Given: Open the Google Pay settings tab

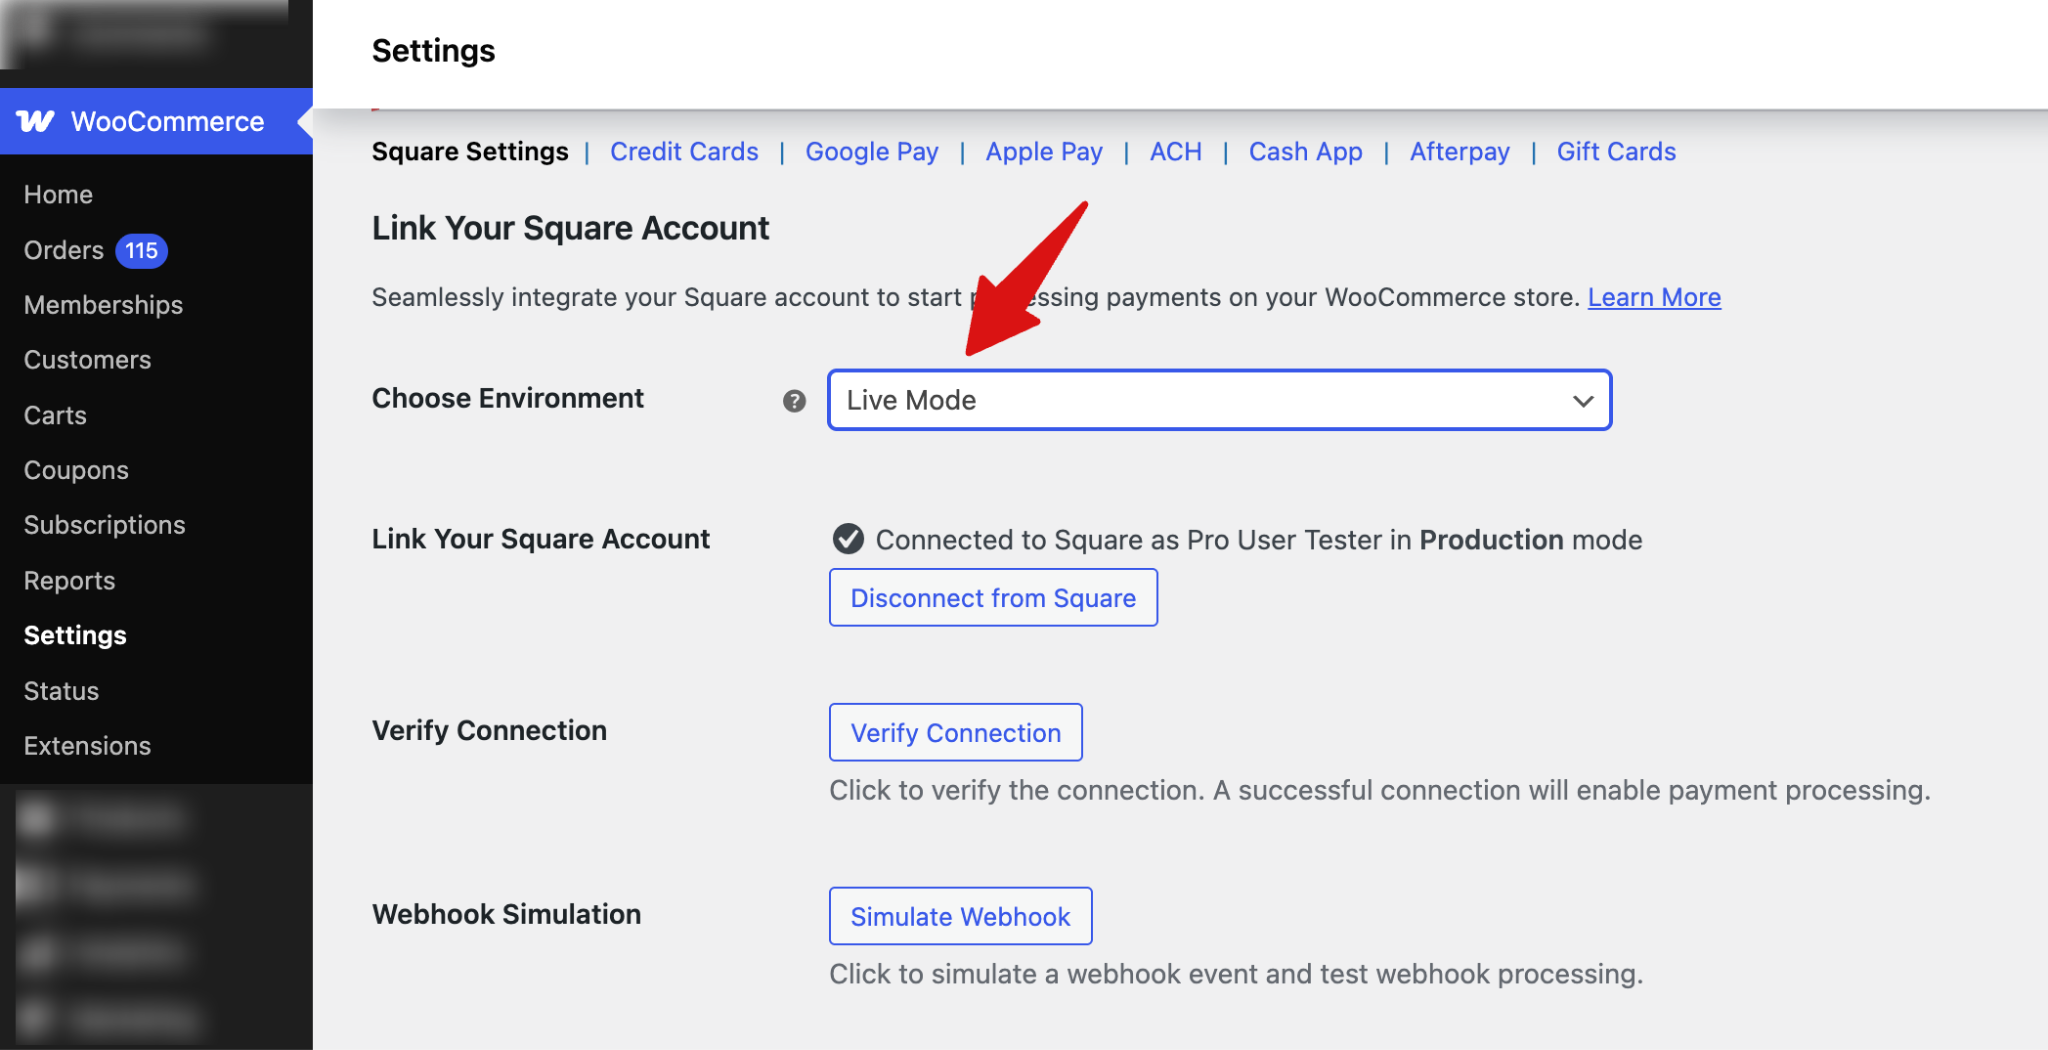Looking at the screenshot, I should 871,151.
